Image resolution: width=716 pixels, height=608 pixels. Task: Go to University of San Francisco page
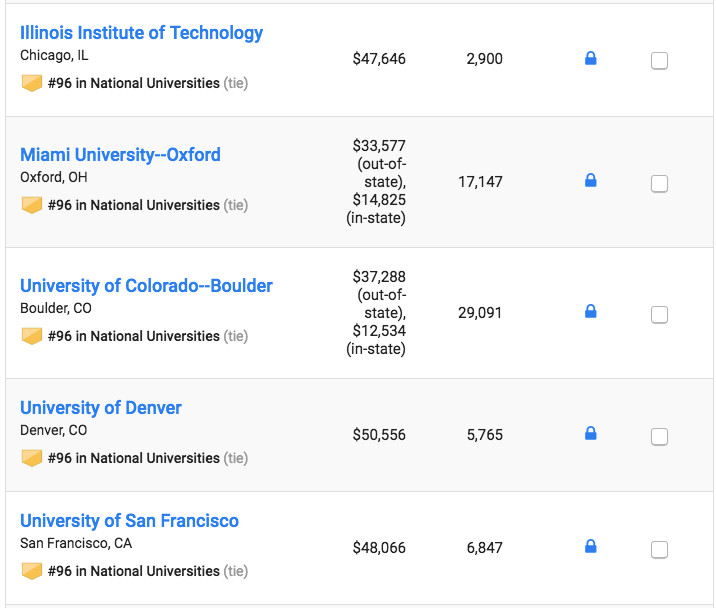(129, 521)
